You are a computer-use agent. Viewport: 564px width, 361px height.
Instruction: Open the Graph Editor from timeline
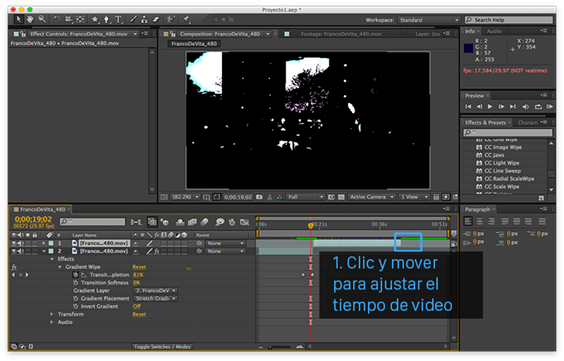tap(244, 223)
